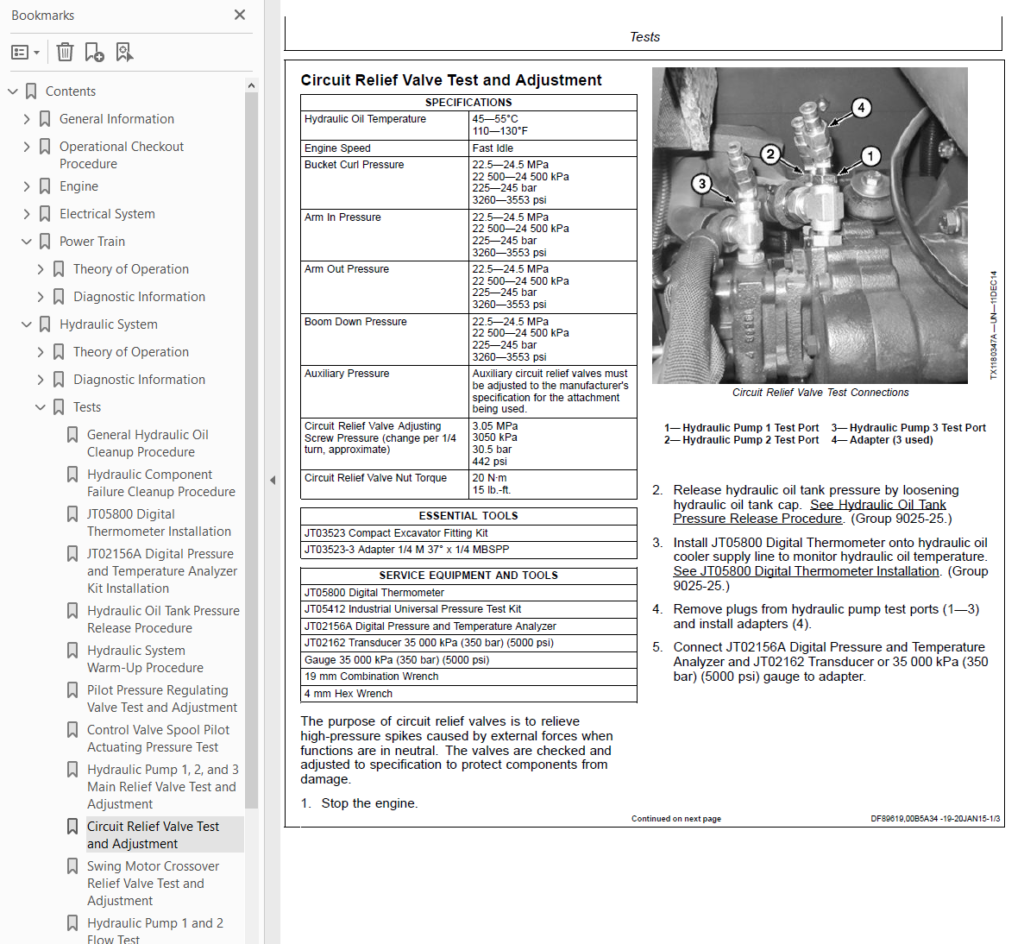This screenshot has height=944, width=1024.
Task: Click the JT05412 Industrial Universal Pressure Test Kit row
Action: [468, 609]
